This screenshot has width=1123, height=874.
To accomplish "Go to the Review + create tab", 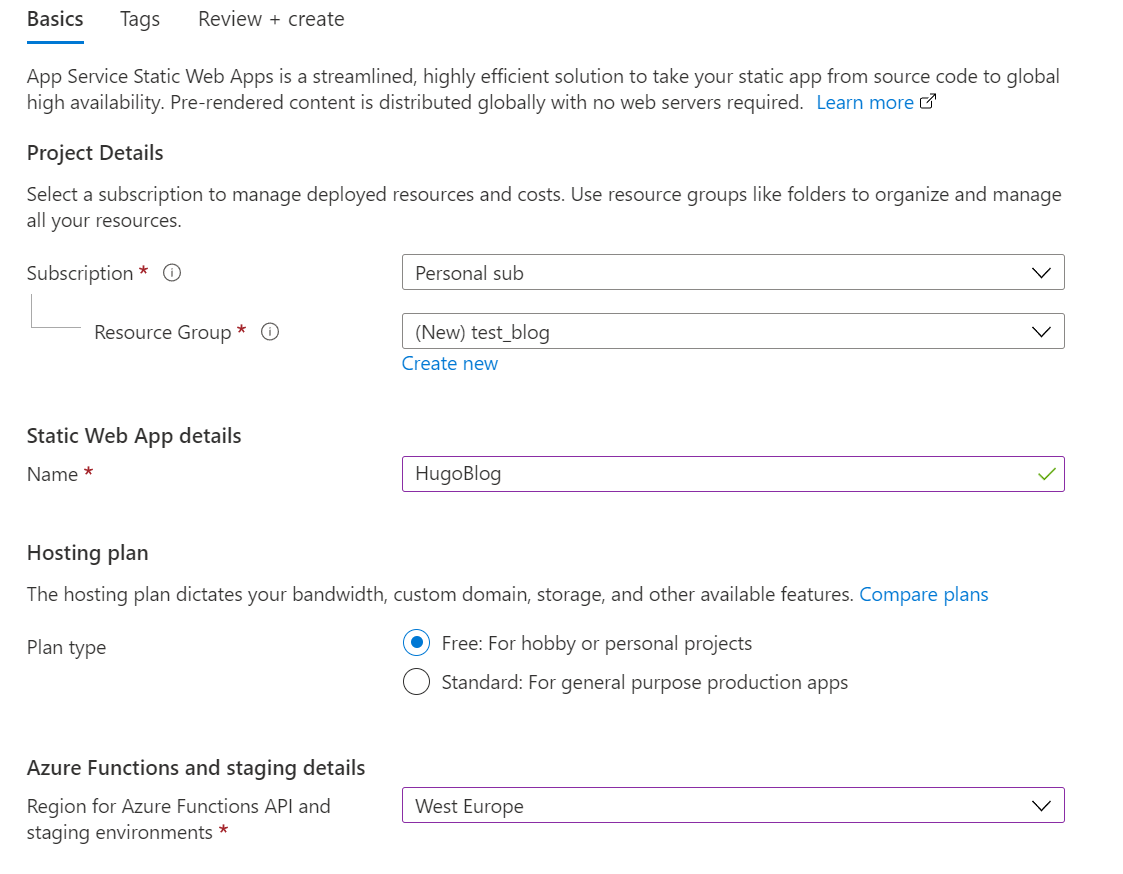I will (x=271, y=19).
